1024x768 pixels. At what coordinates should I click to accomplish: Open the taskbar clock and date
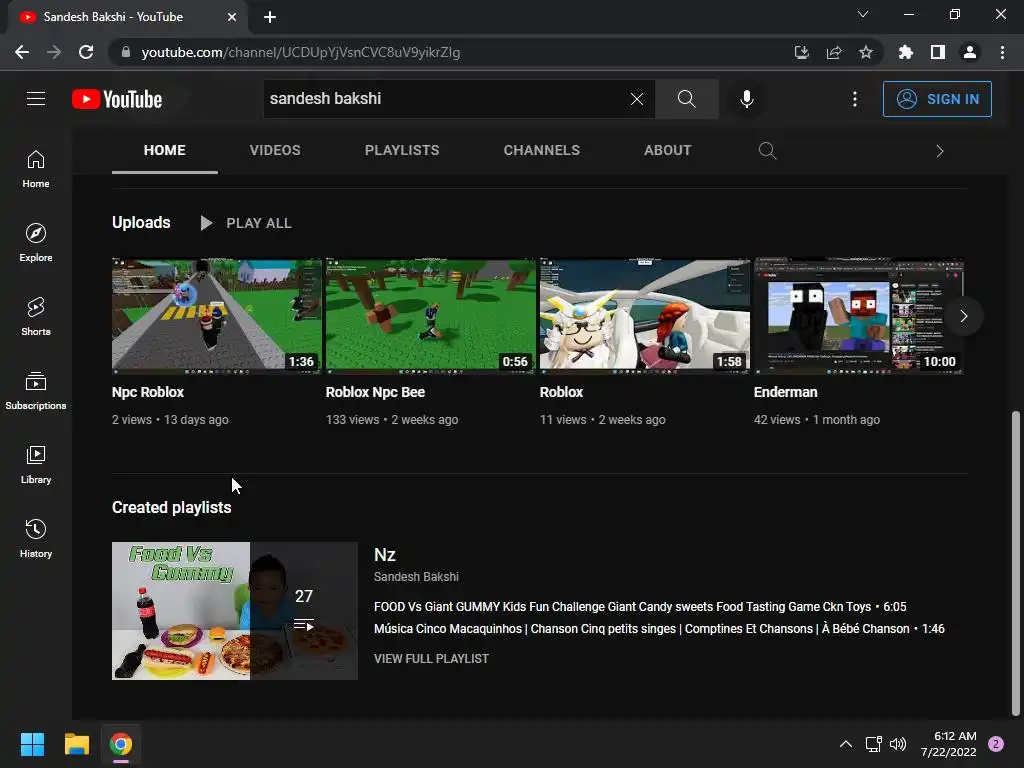[x=949, y=744]
